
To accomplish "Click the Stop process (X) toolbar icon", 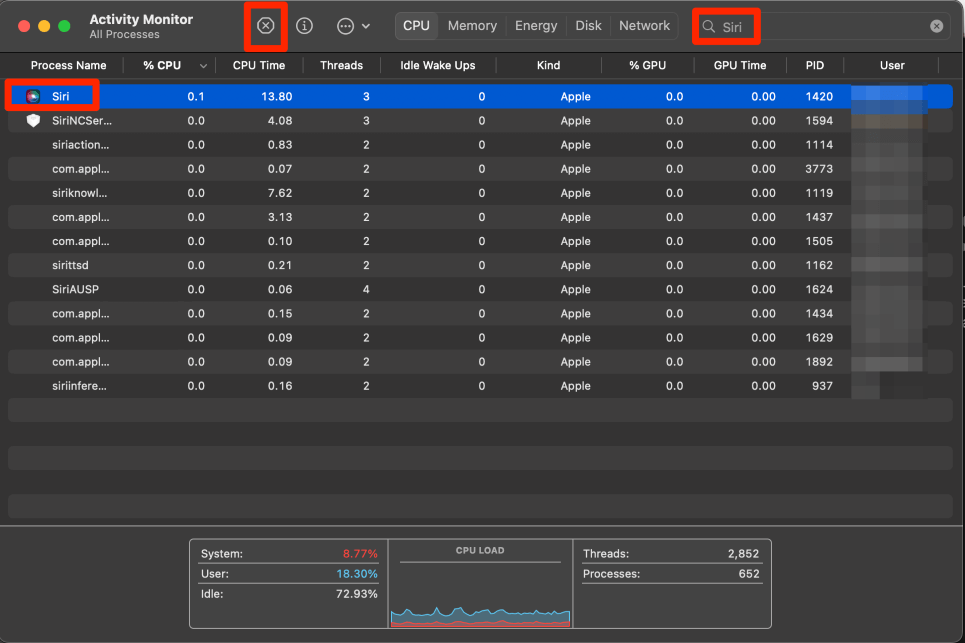I will coord(265,26).
